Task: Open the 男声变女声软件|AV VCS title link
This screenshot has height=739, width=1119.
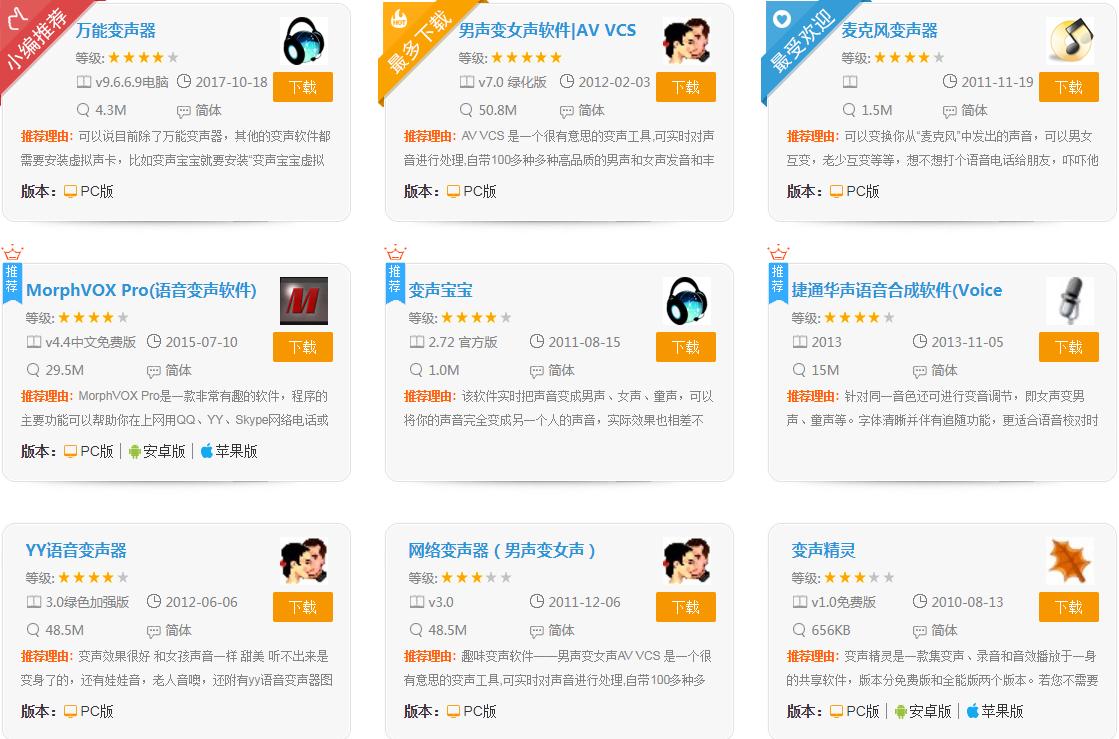Action: 547,31
